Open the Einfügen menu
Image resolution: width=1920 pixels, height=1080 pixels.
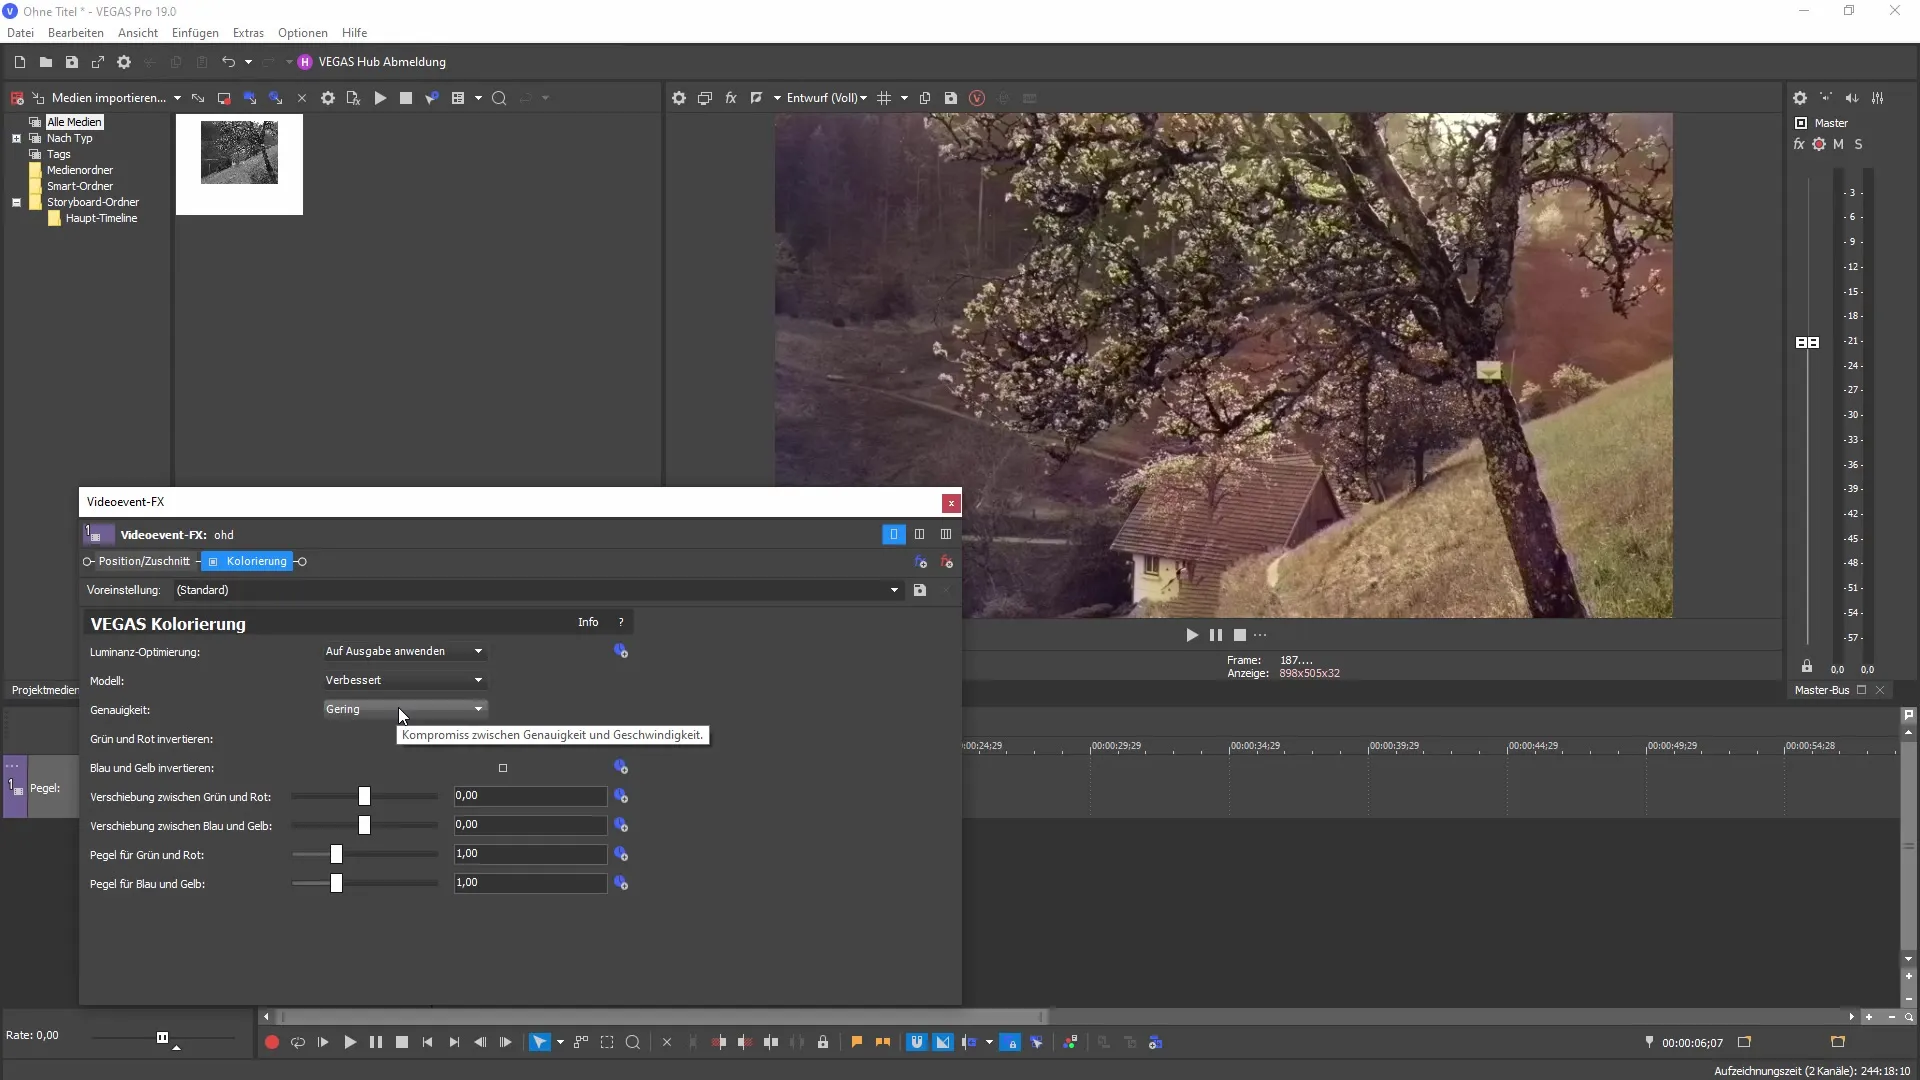[195, 33]
